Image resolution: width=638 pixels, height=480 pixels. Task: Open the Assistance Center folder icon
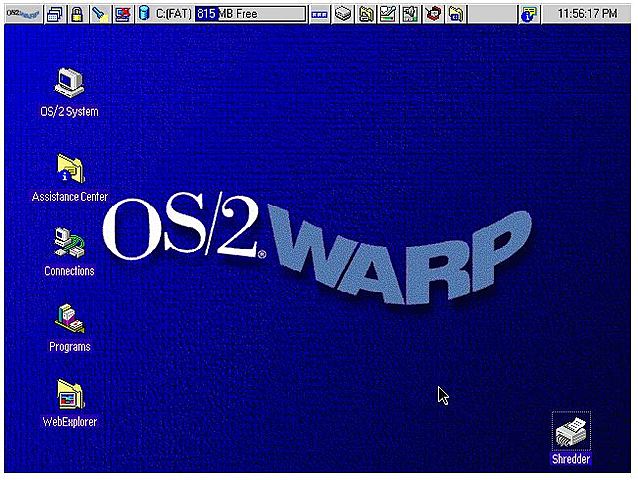70,168
